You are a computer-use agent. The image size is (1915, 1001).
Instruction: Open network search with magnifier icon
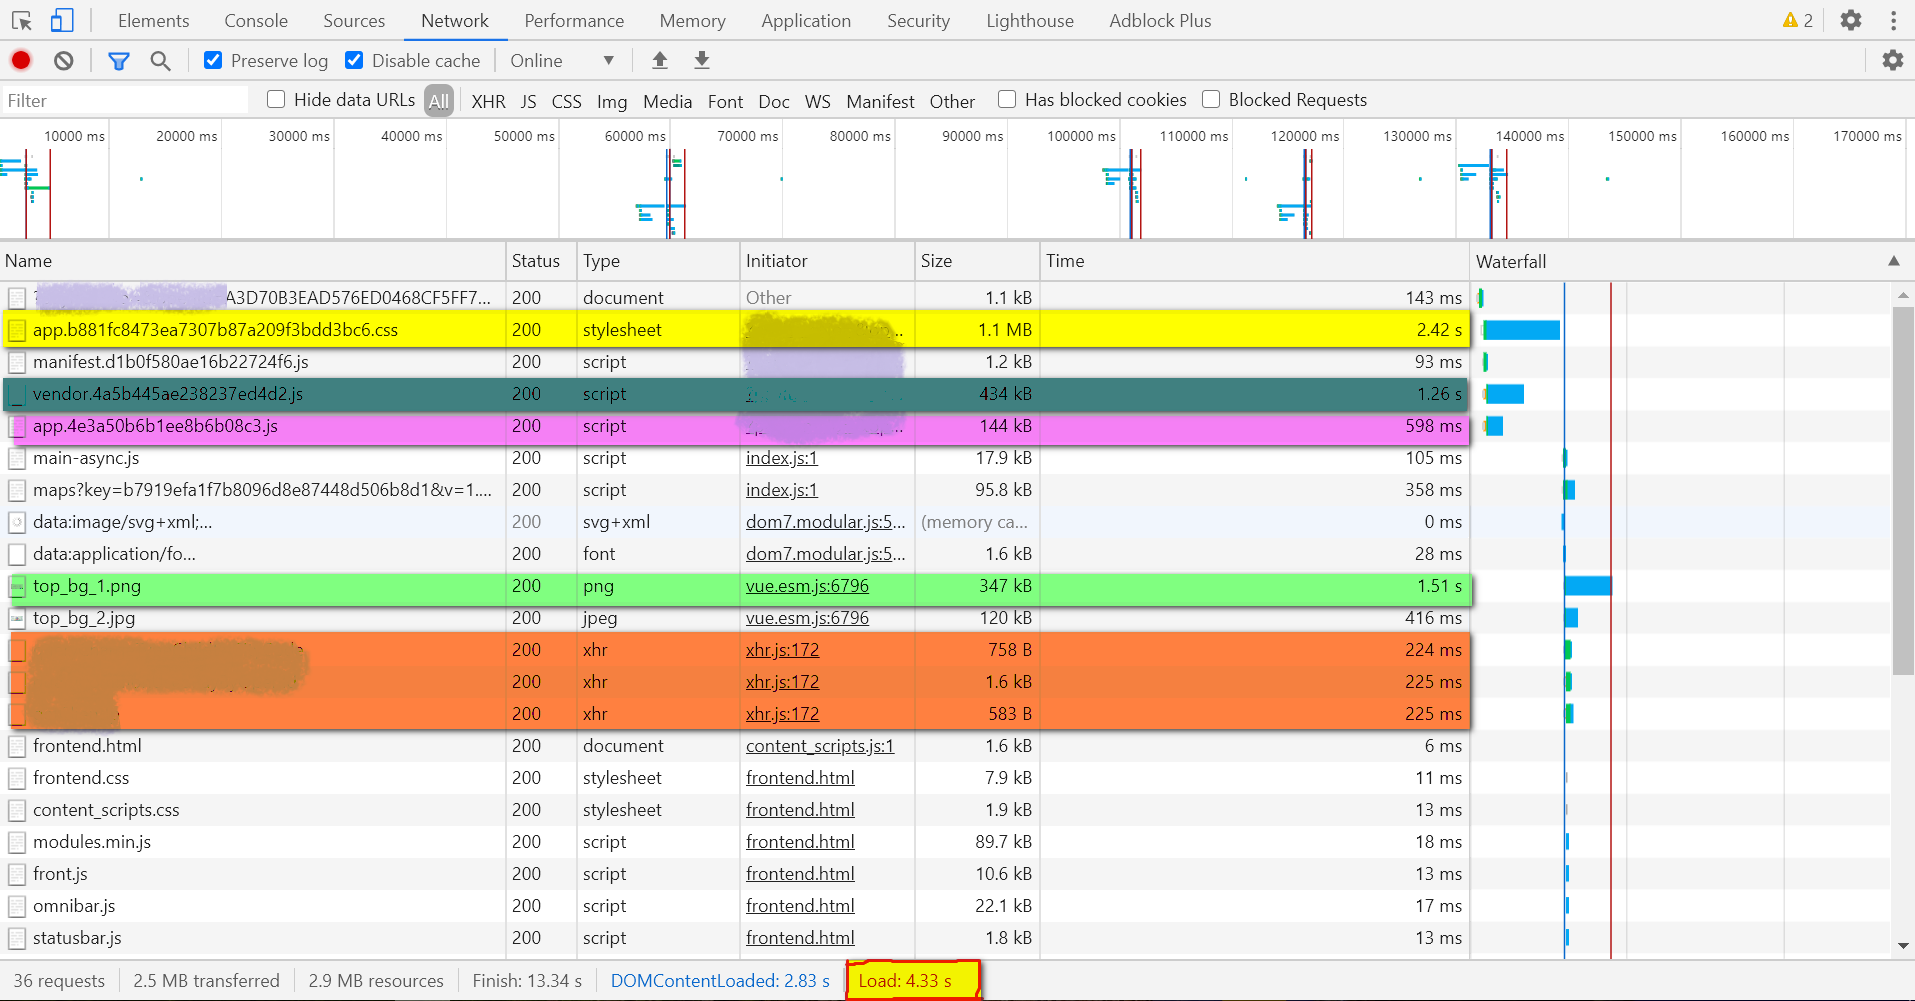(x=160, y=61)
